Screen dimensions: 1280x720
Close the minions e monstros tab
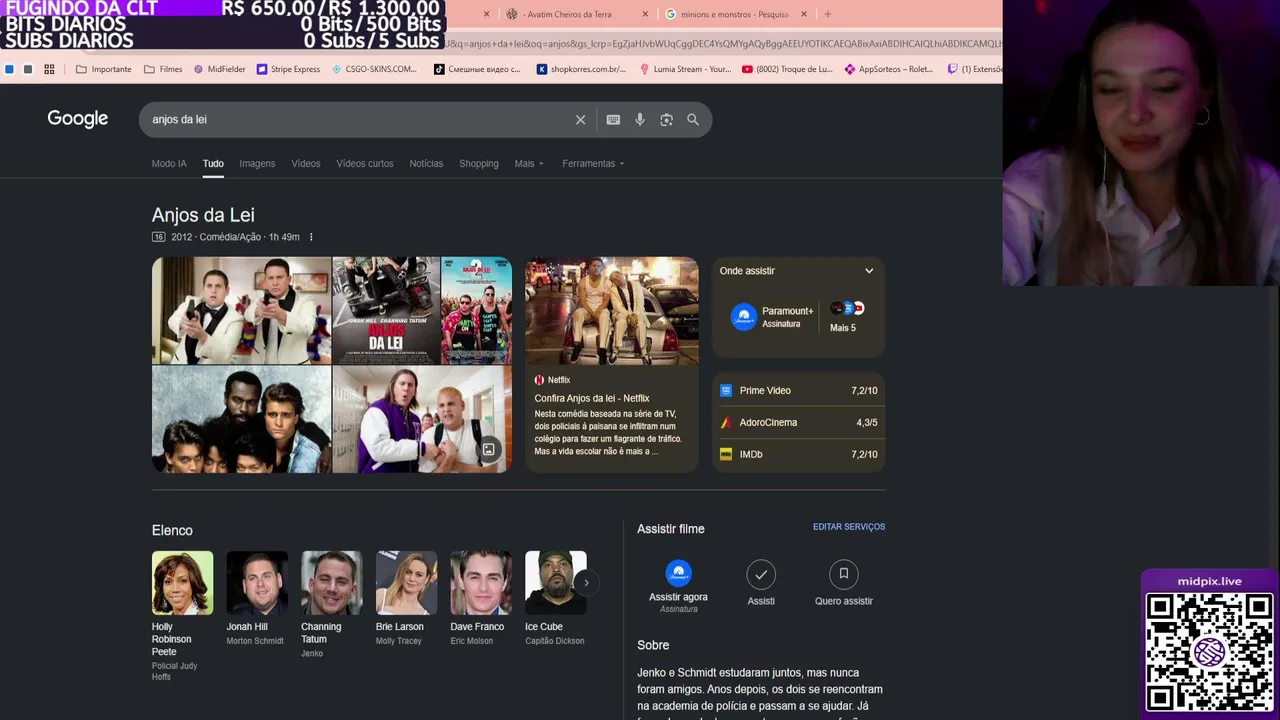[803, 14]
